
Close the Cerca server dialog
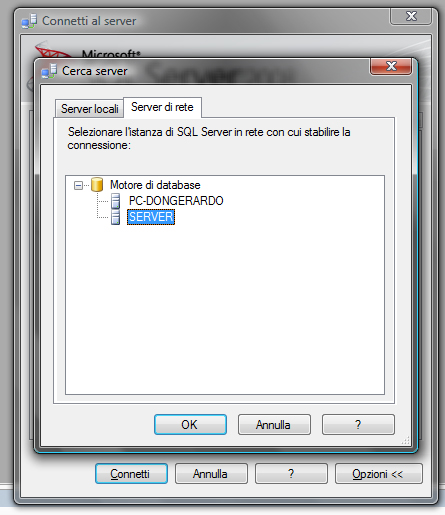click(x=391, y=66)
